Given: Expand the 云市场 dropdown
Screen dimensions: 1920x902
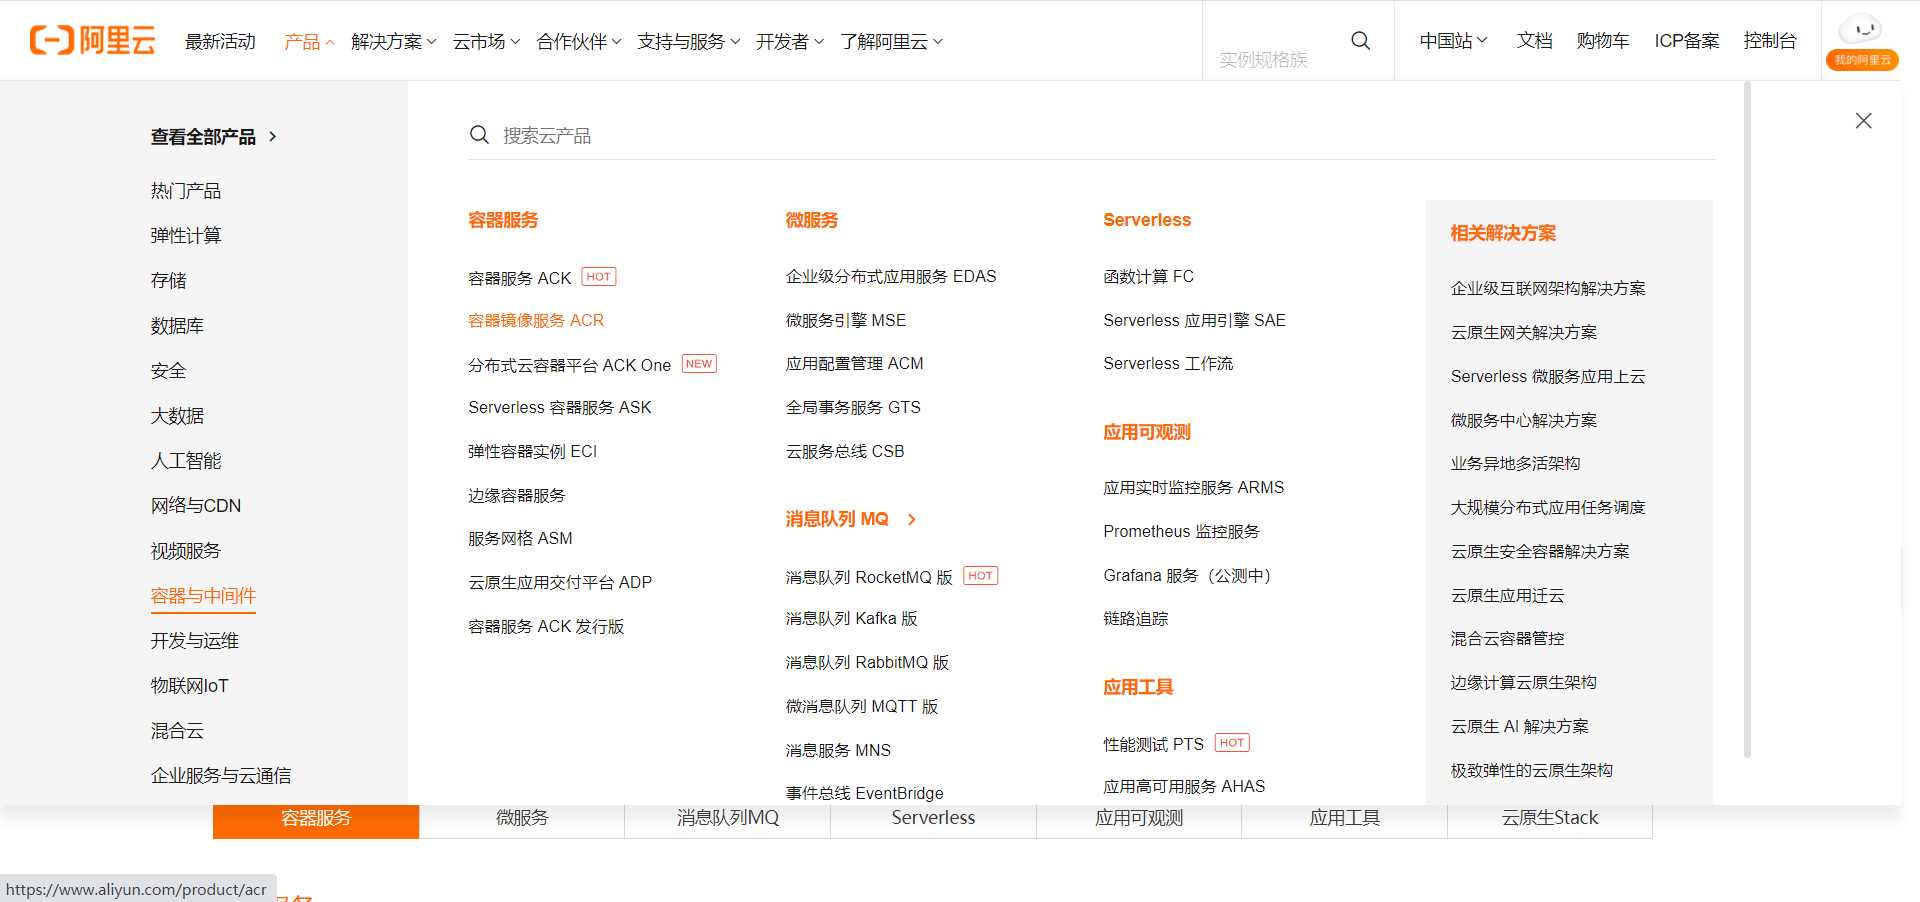Looking at the screenshot, I should 486,41.
